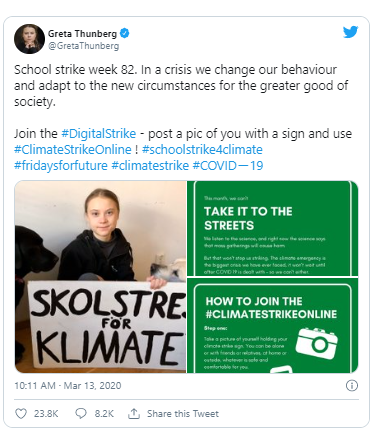
Task: Click the share upload arrow icon
Action: point(134,414)
